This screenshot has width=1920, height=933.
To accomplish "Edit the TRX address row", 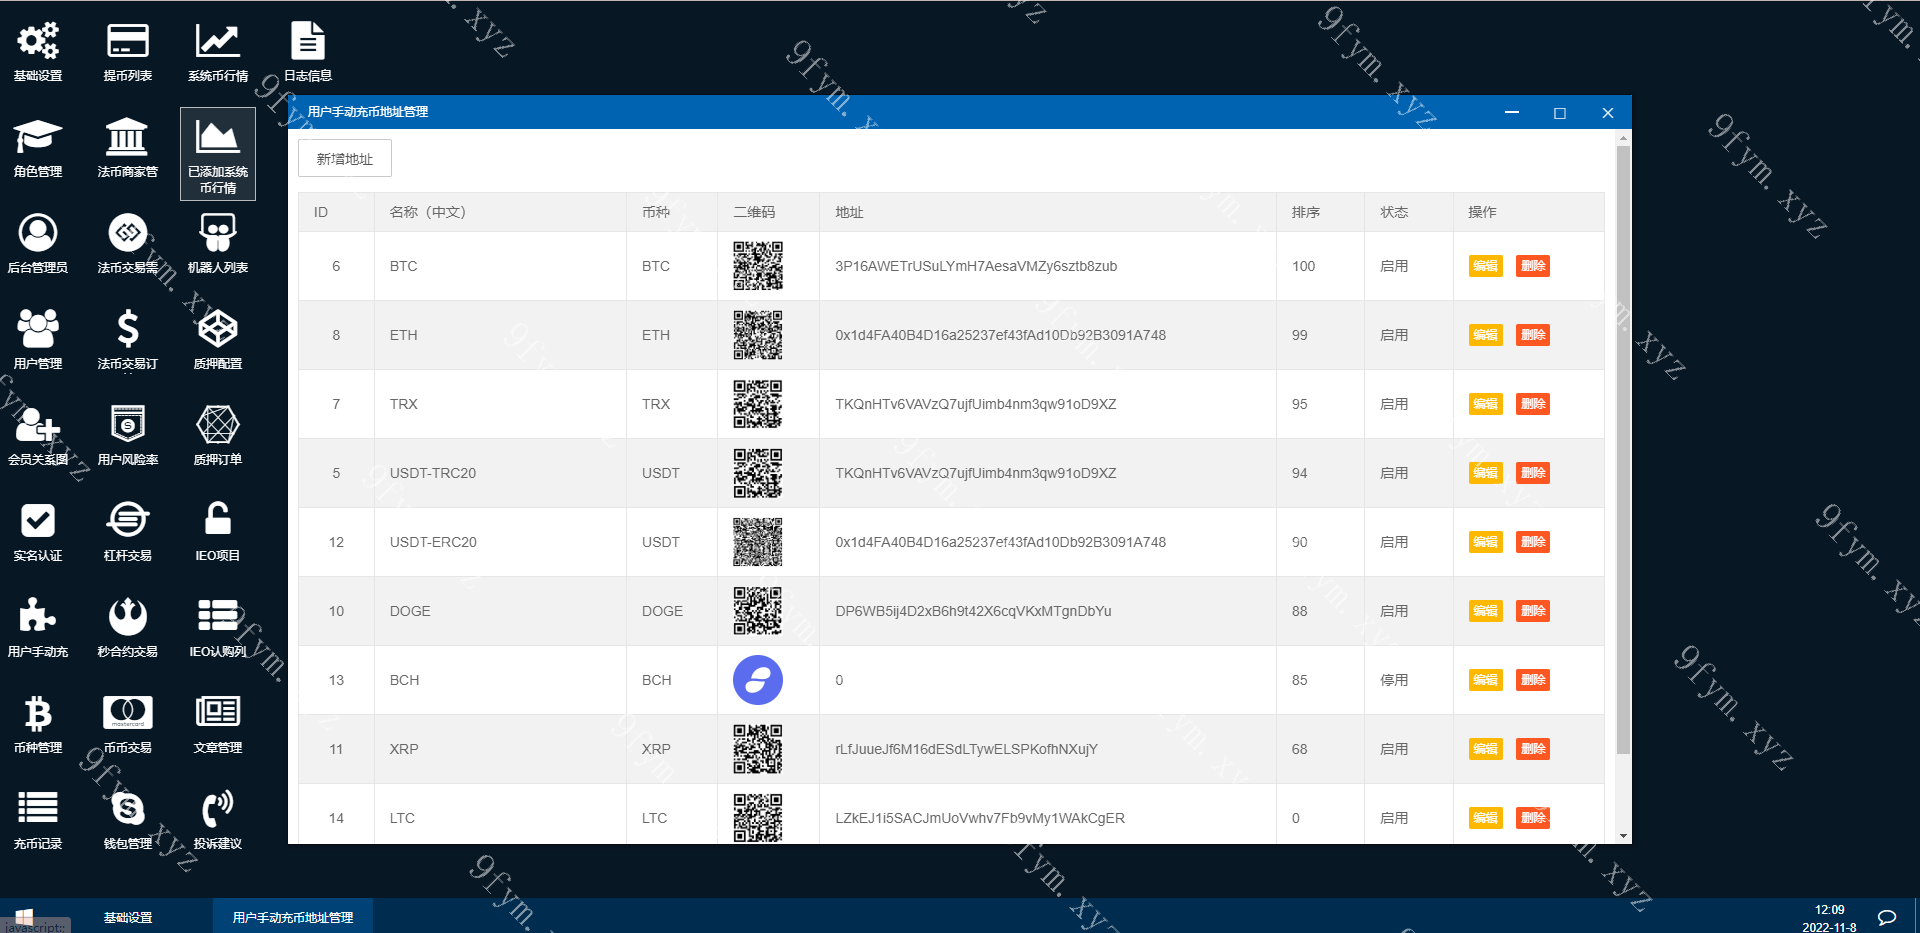I will coord(1485,404).
